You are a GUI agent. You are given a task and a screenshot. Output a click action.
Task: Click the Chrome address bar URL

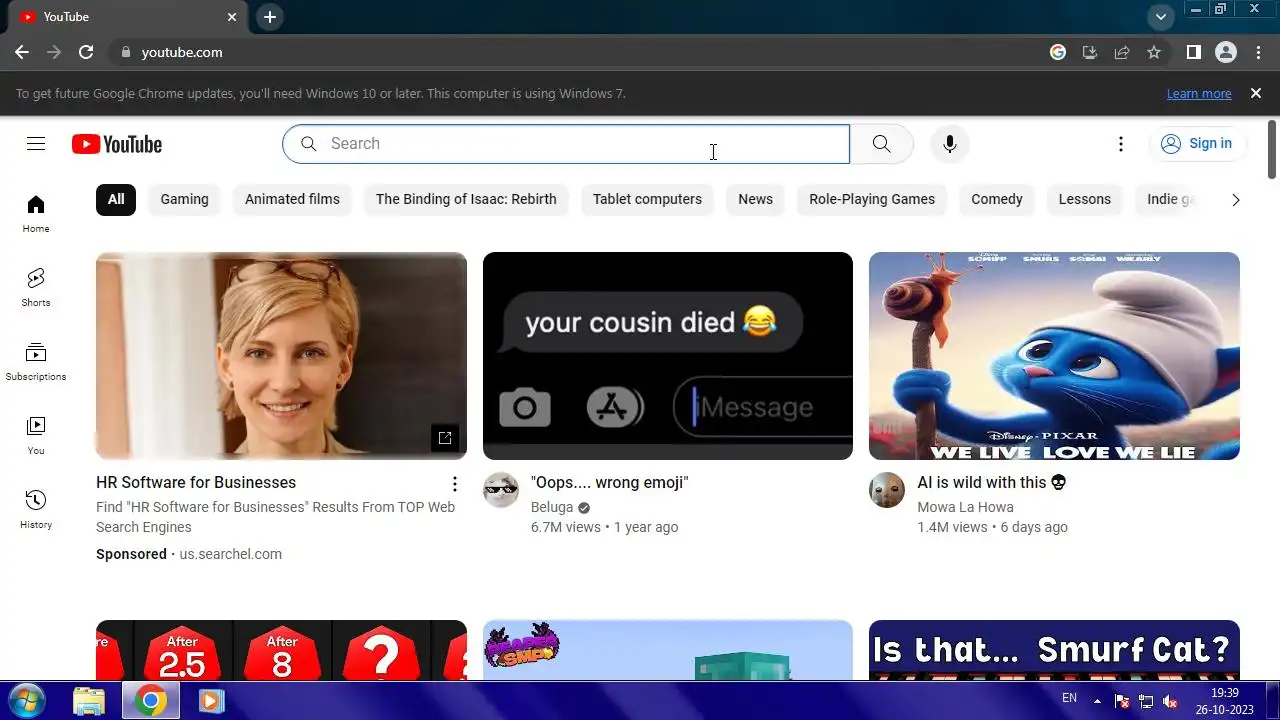[x=182, y=52]
